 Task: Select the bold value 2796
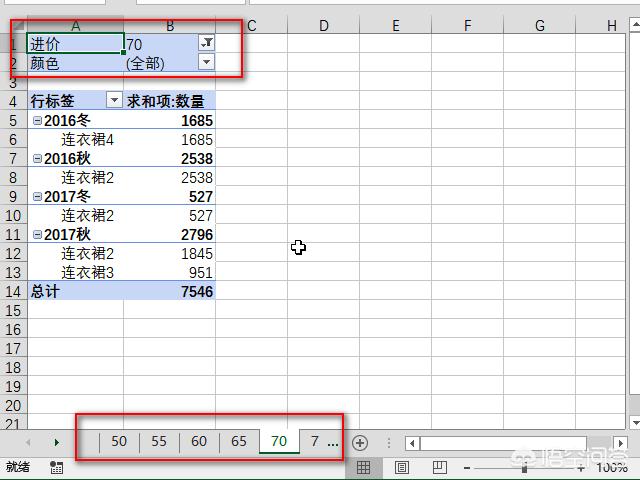tap(169, 234)
